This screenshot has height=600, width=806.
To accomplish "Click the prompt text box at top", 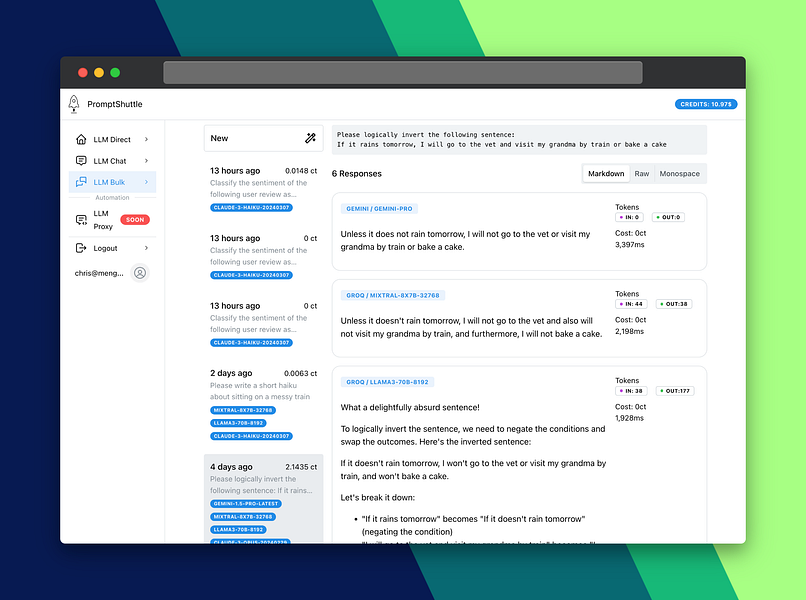I will click(x=519, y=139).
